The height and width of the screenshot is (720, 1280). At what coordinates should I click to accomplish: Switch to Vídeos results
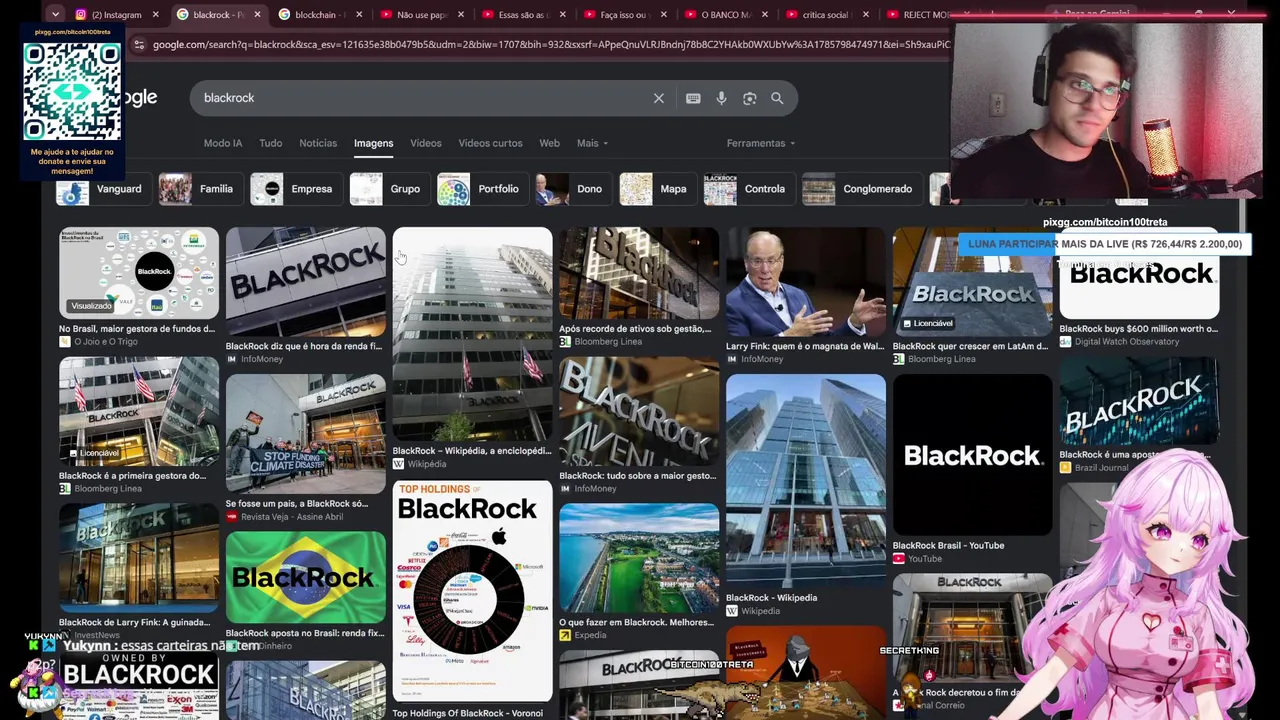pyautogui.click(x=425, y=143)
